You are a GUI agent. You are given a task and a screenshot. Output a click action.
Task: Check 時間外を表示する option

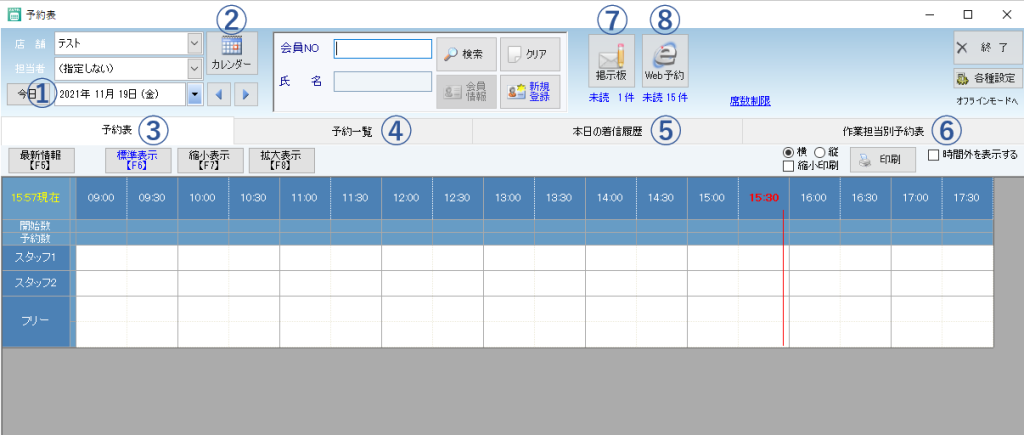(934, 155)
